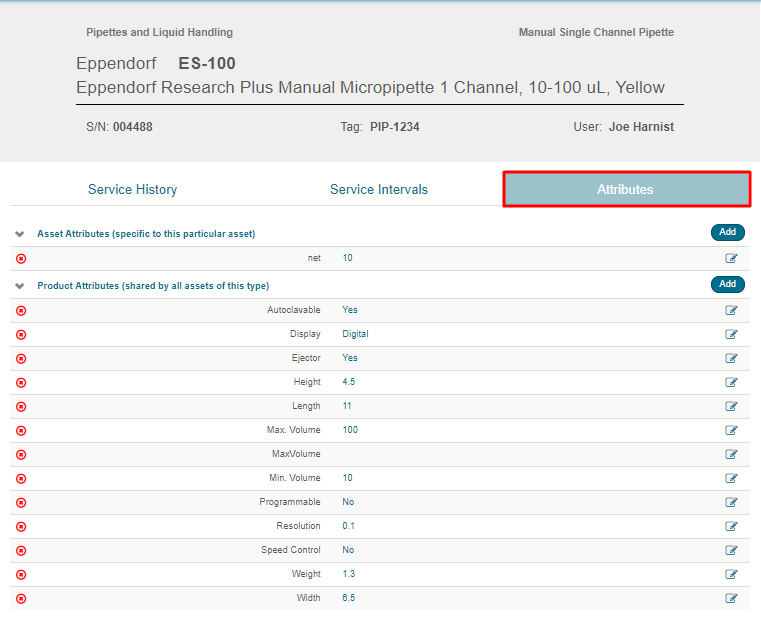Edit the Resolution attribute
This screenshot has width=761, height=624.
click(731, 526)
